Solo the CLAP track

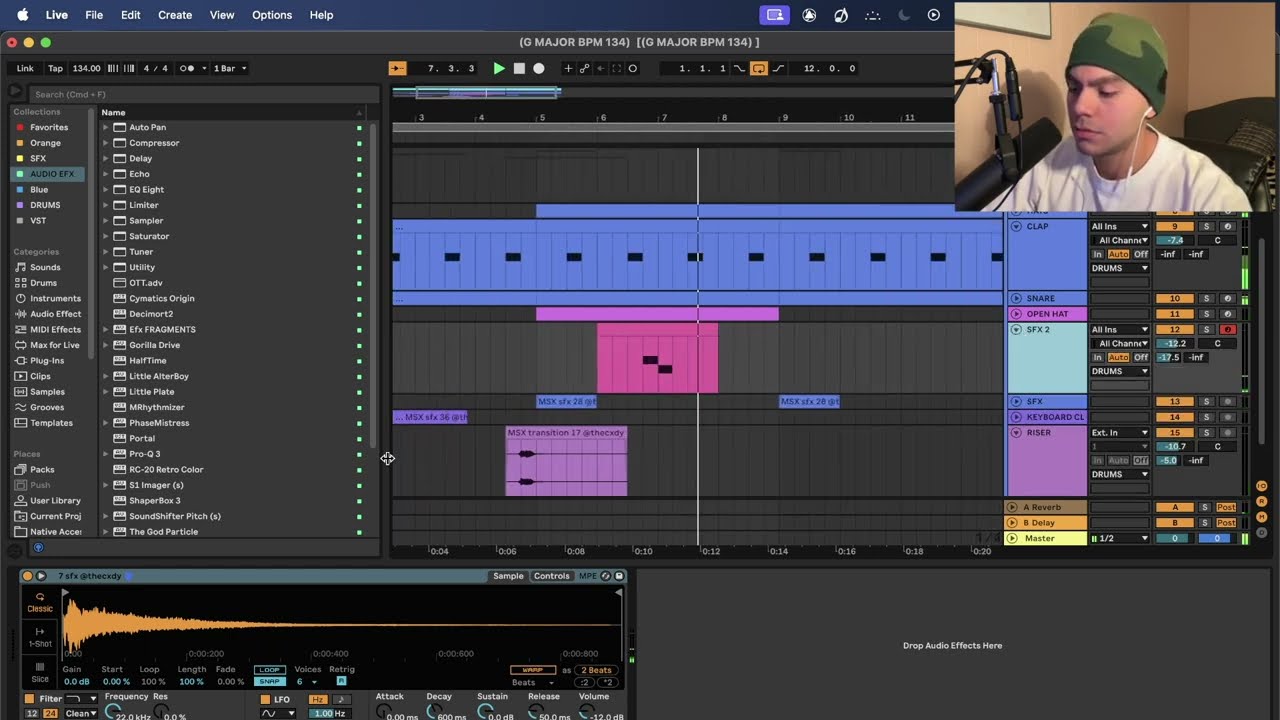[x=1206, y=226]
